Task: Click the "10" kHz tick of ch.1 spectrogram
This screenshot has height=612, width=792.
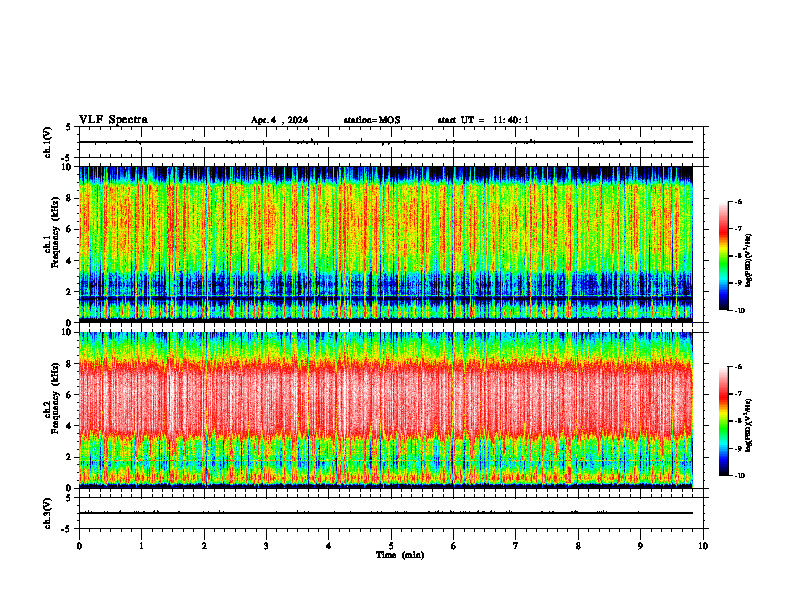Action: 69,167
